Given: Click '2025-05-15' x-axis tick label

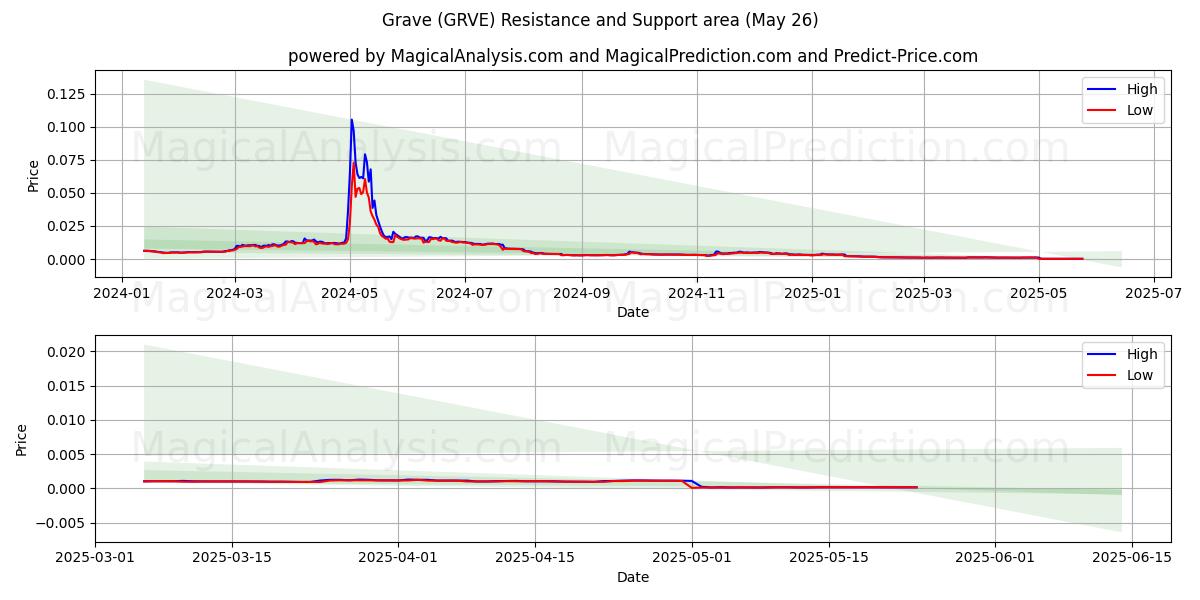Looking at the screenshot, I should (x=828, y=559).
